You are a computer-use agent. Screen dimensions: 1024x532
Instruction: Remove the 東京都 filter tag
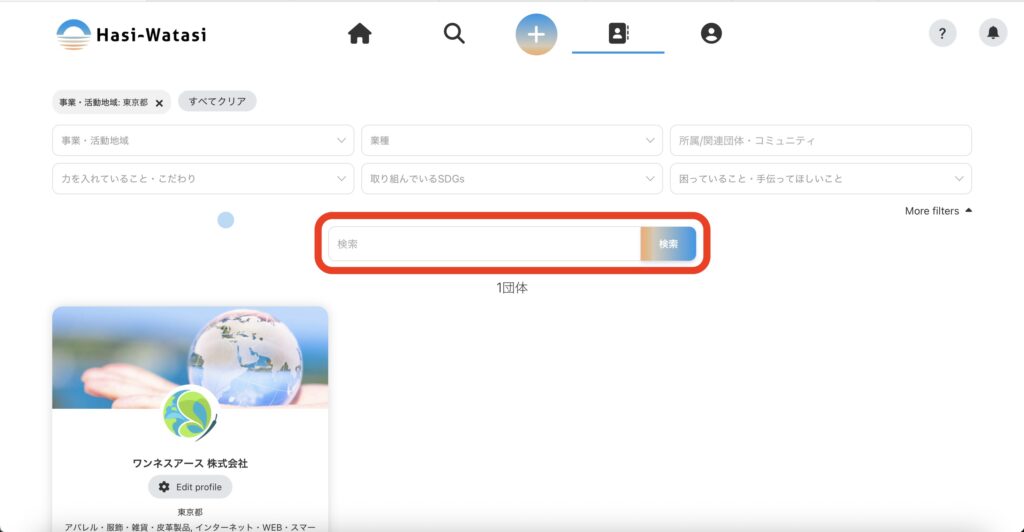click(x=159, y=103)
